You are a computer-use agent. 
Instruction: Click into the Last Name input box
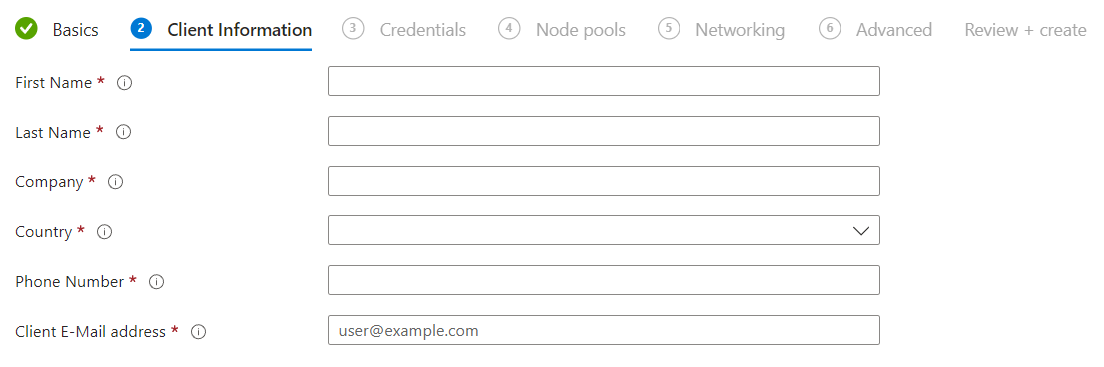click(x=603, y=131)
